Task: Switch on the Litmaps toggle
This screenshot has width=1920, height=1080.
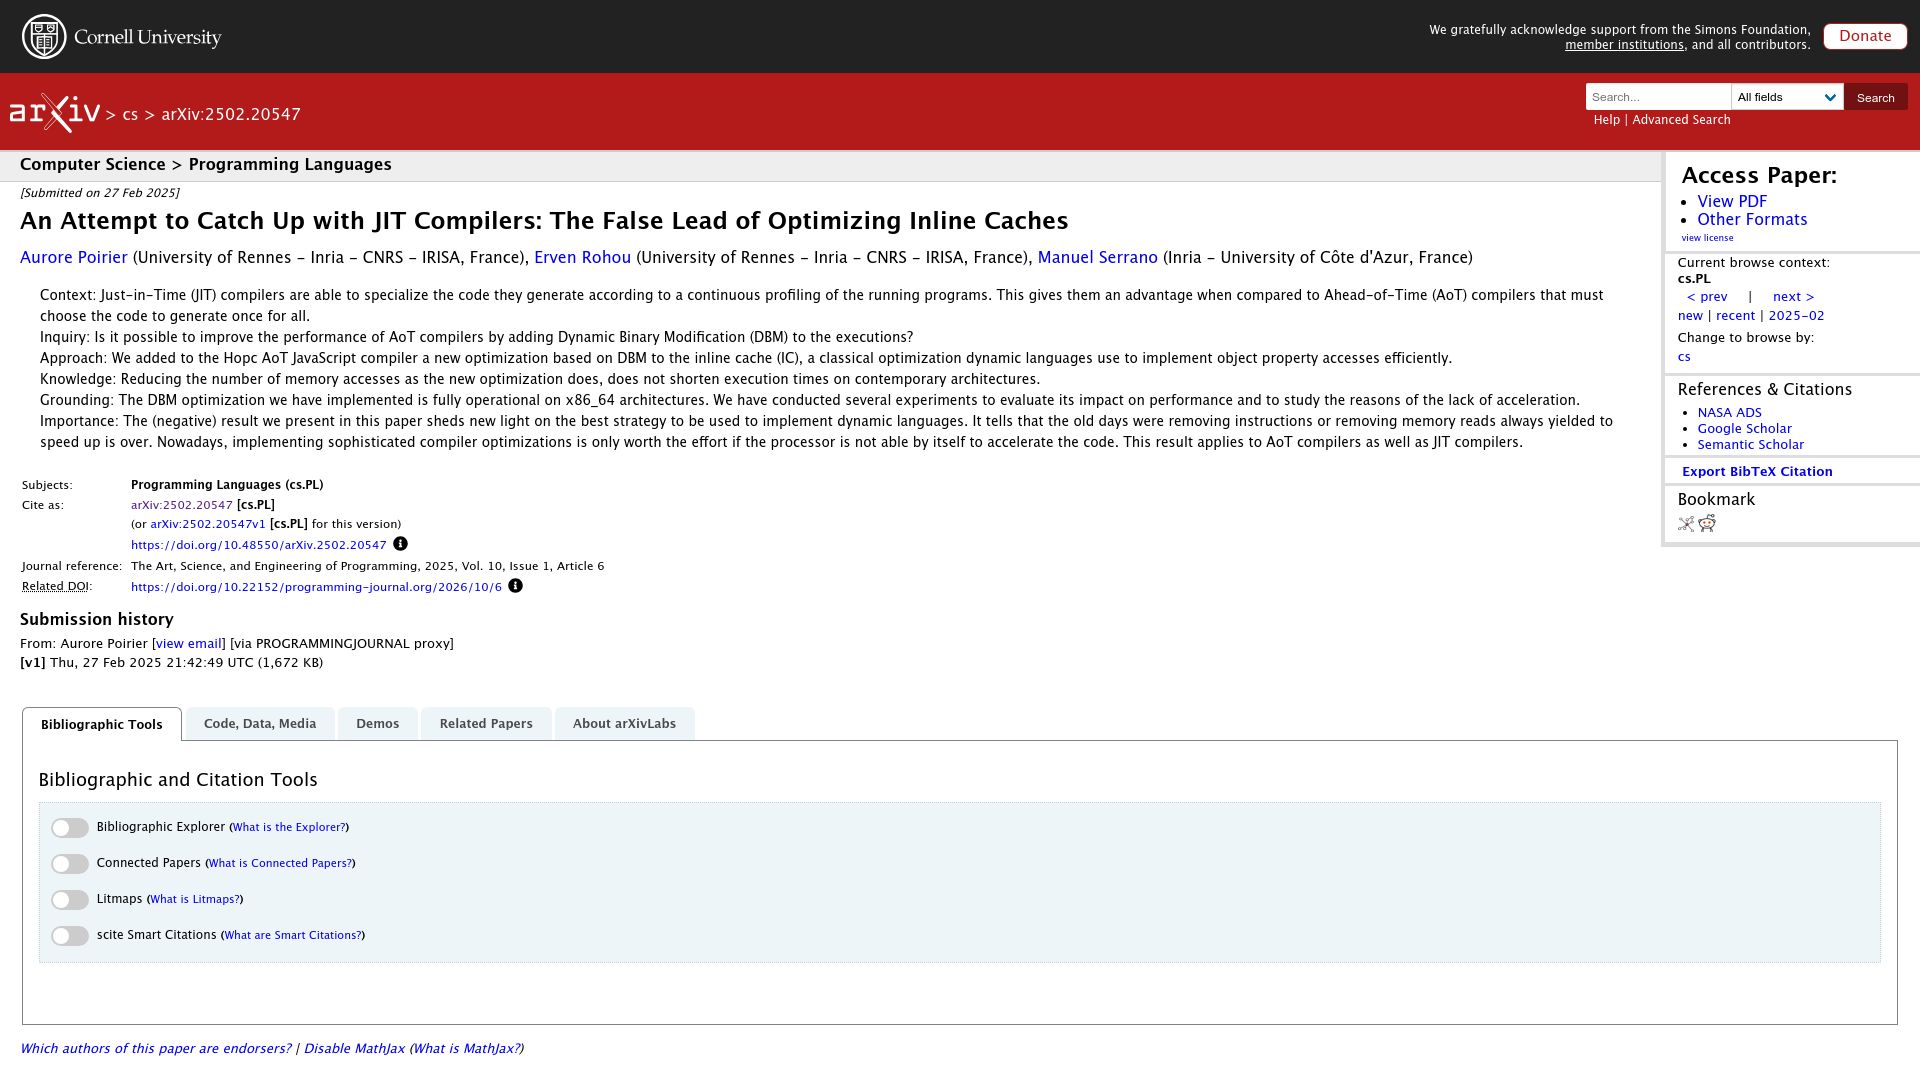Action: (70, 900)
